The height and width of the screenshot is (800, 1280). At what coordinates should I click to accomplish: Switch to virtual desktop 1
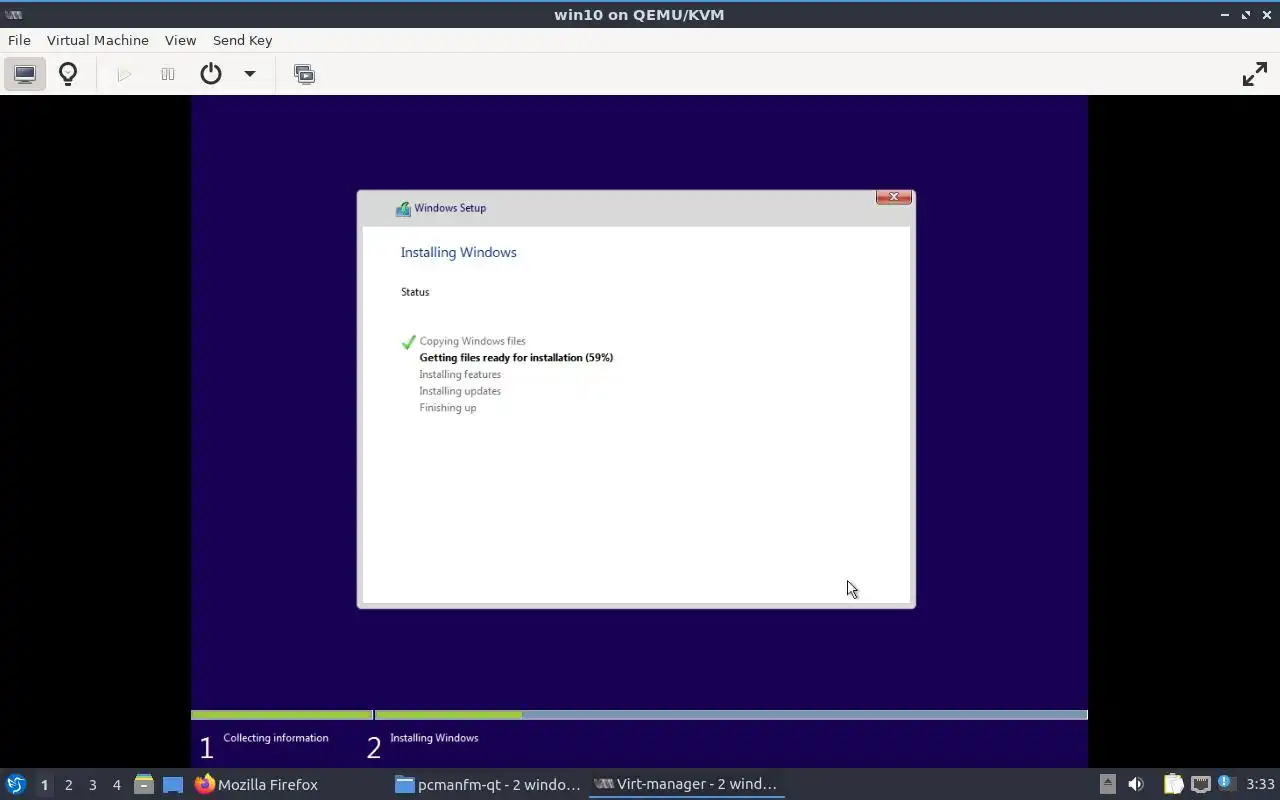click(x=44, y=785)
